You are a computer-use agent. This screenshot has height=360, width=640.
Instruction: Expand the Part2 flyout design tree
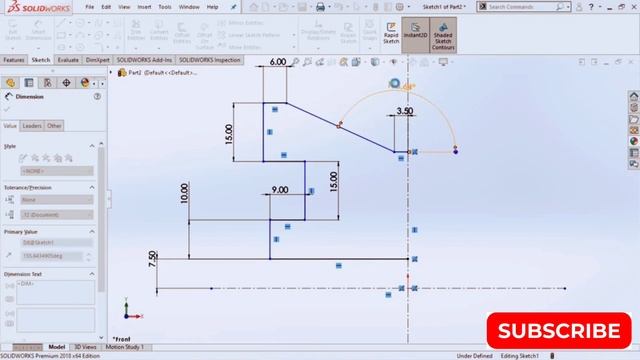(x=111, y=73)
